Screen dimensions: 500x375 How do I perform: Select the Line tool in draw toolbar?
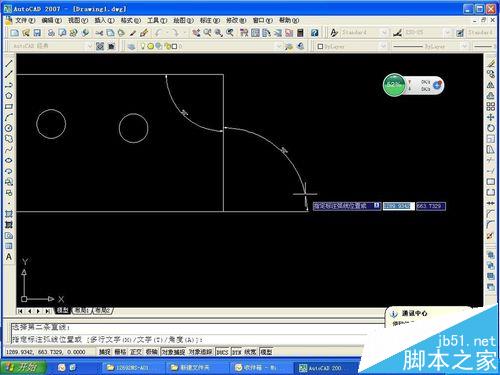9,63
